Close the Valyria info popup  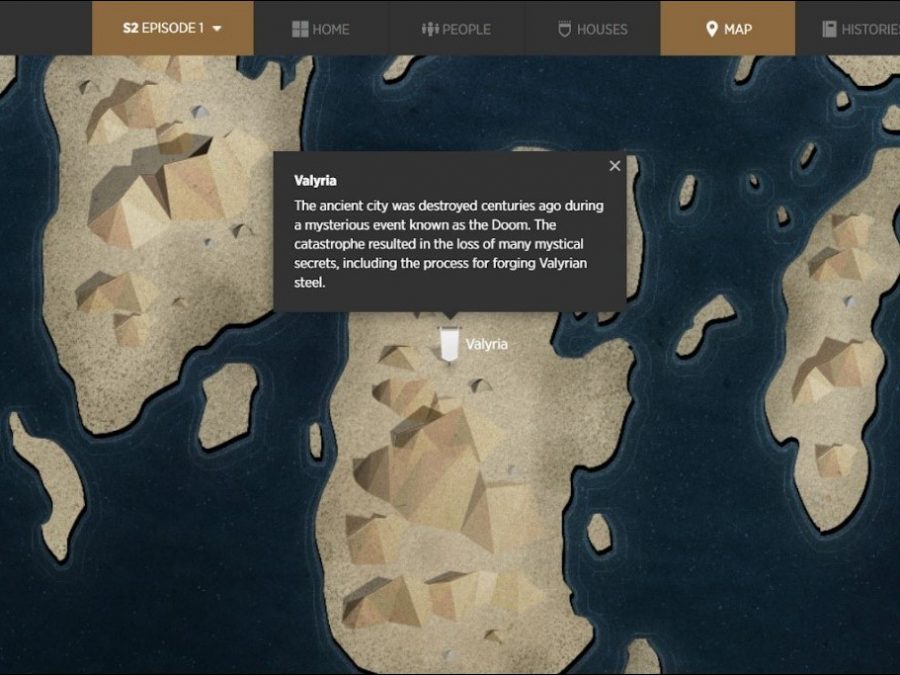(x=615, y=166)
